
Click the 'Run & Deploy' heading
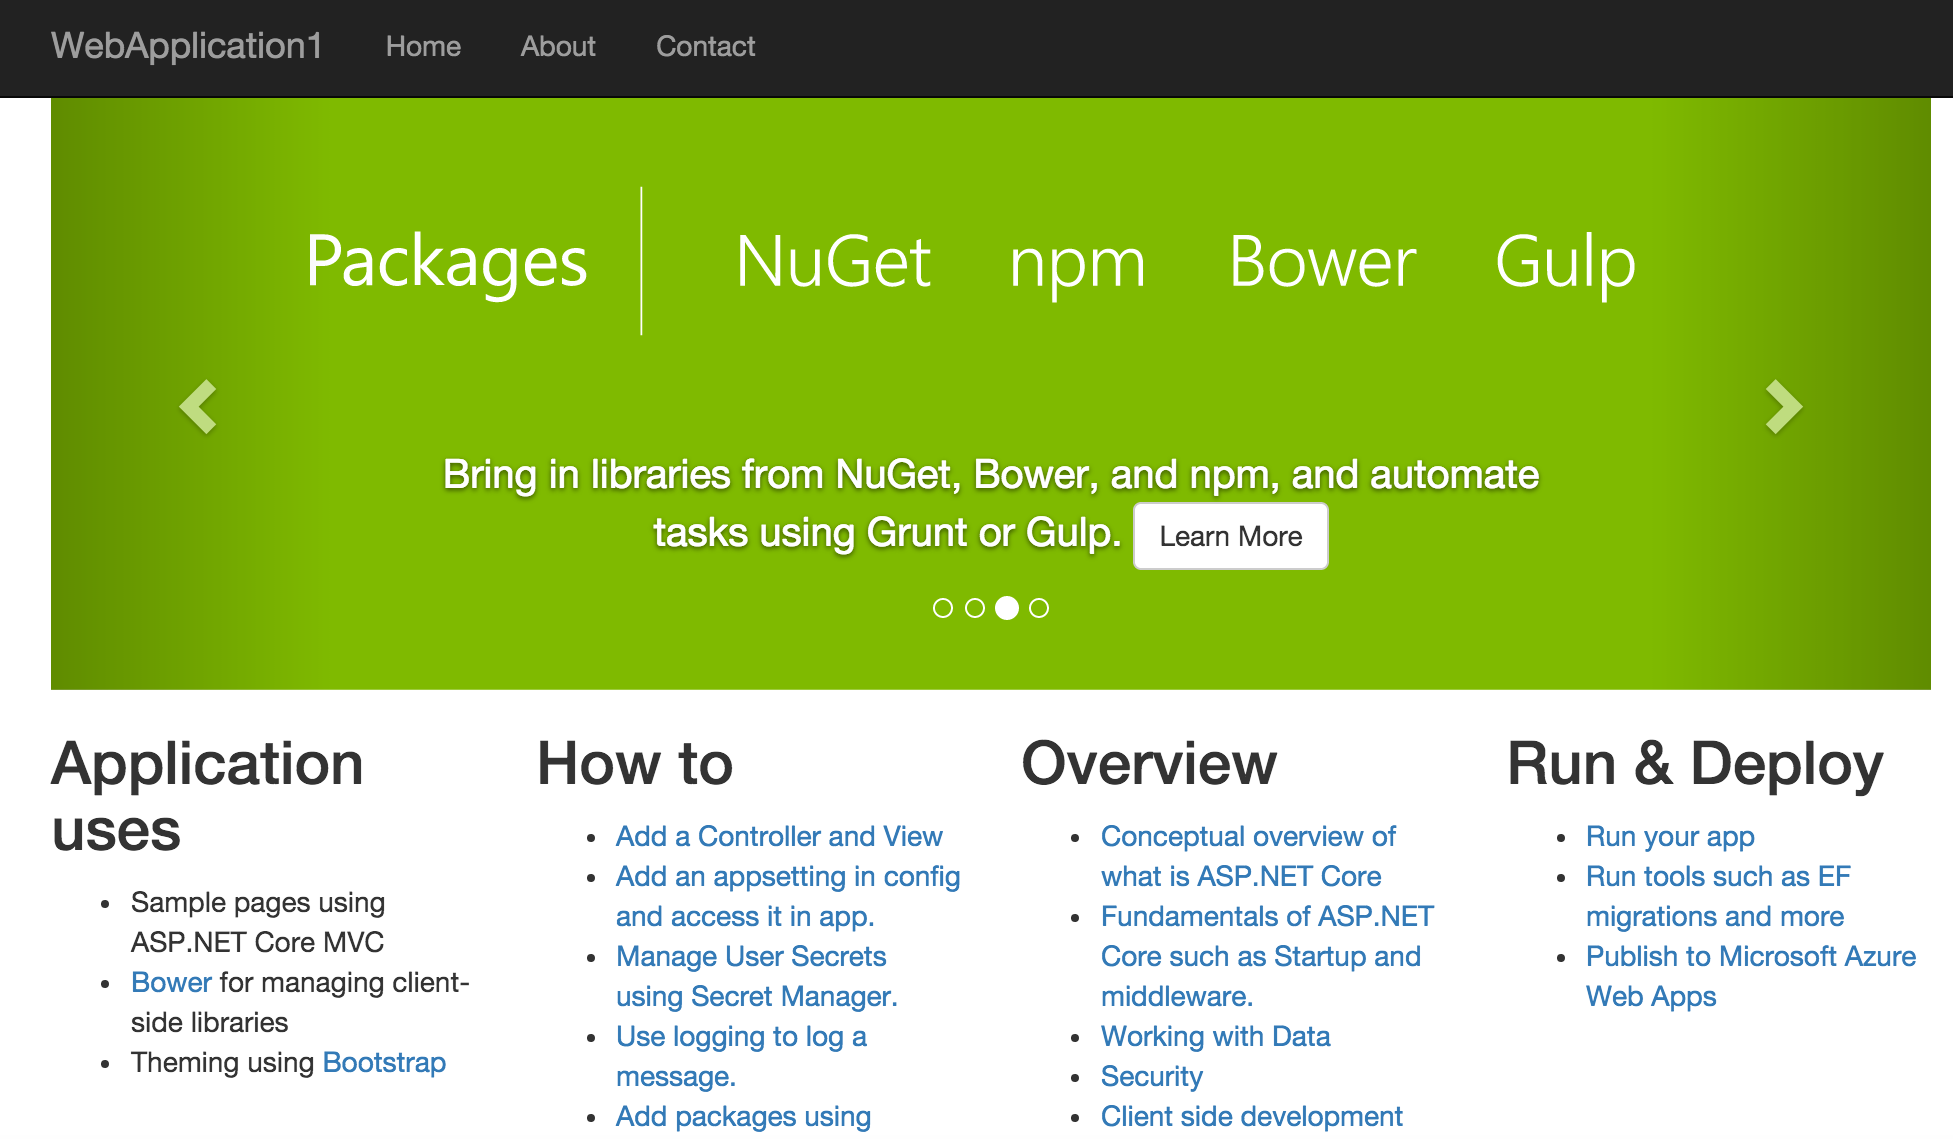pyautogui.click(x=1695, y=764)
